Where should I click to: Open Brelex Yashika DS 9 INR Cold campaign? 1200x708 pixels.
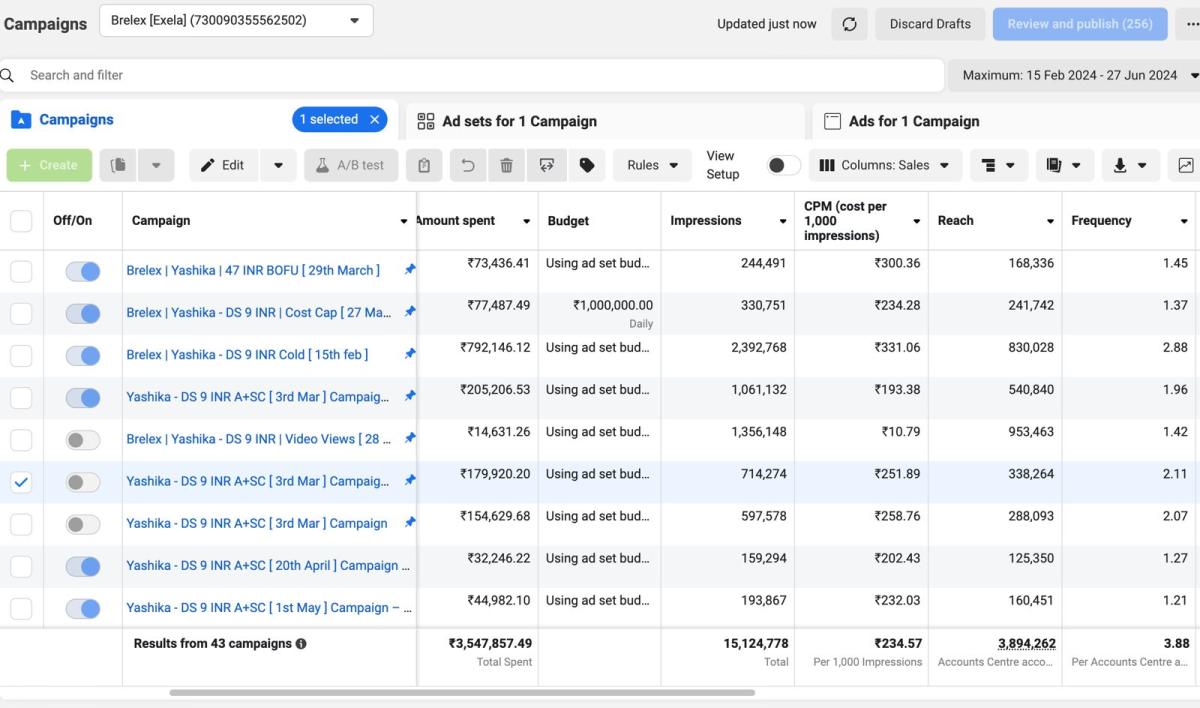click(247, 354)
